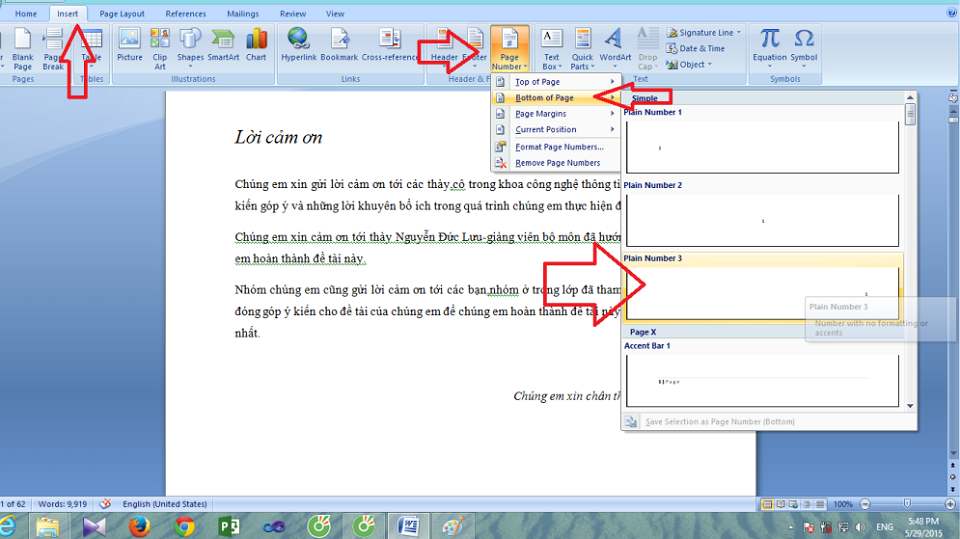Switch to the Mailings tab
The image size is (960, 539).
coord(242,13)
